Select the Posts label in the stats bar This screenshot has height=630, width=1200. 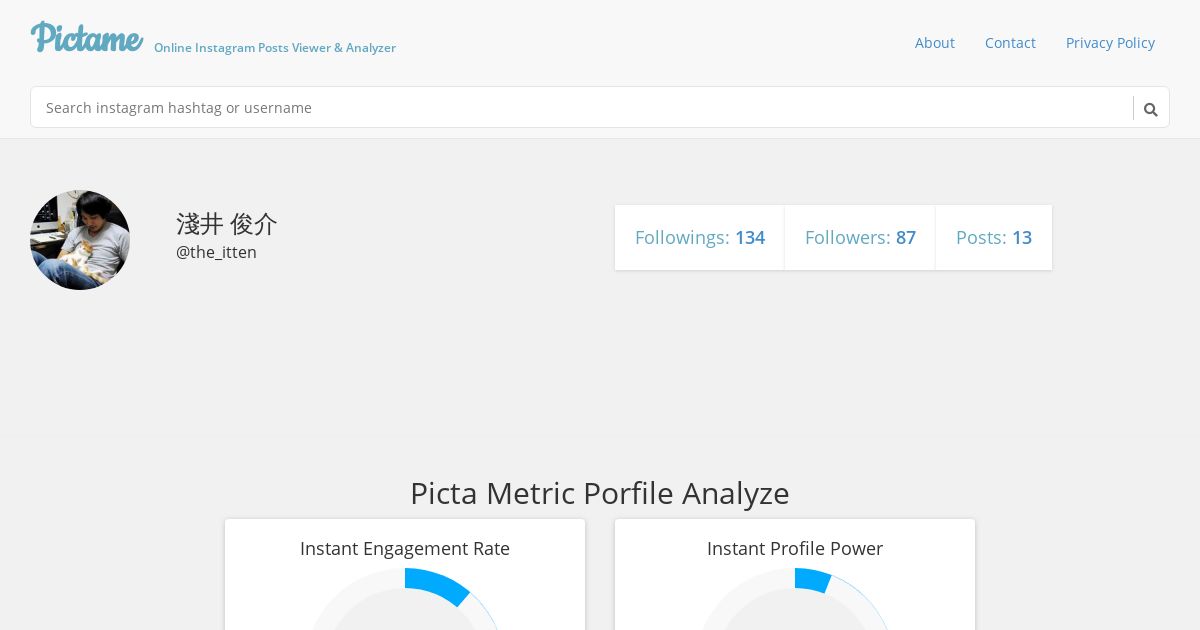981,238
